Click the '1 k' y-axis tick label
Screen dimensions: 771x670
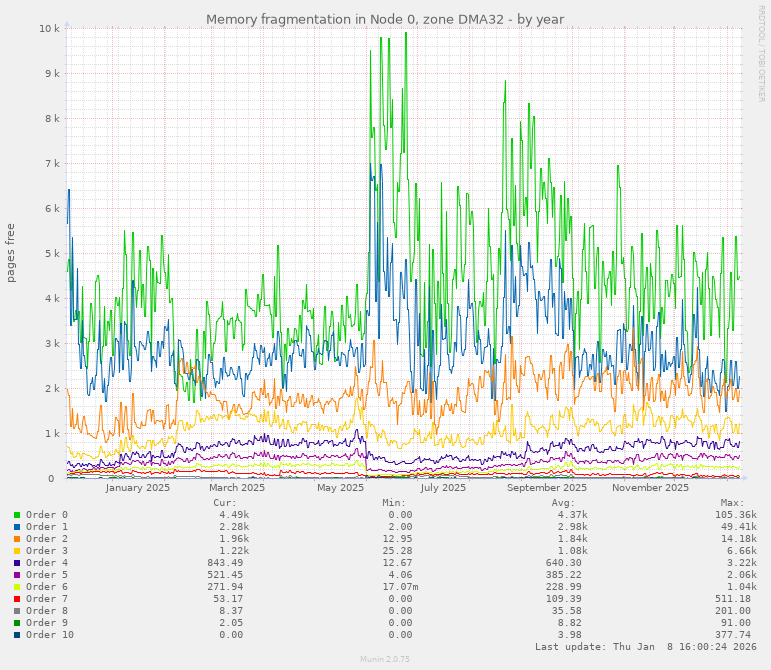[x=52, y=434]
